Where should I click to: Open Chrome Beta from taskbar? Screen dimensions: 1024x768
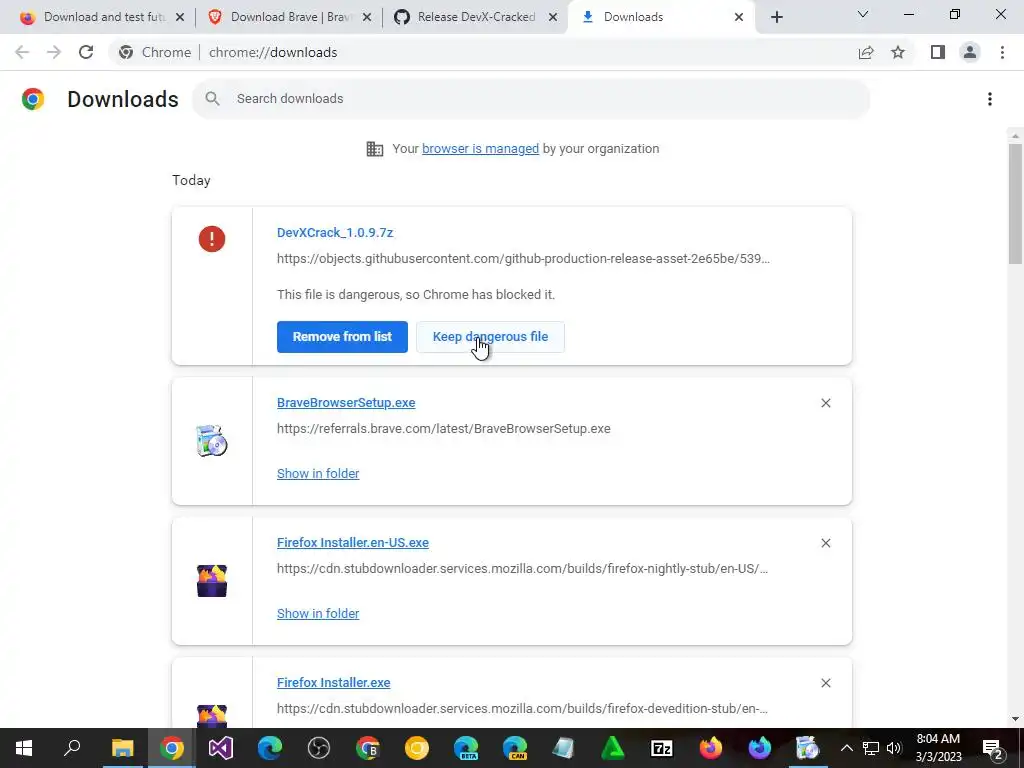click(368, 748)
